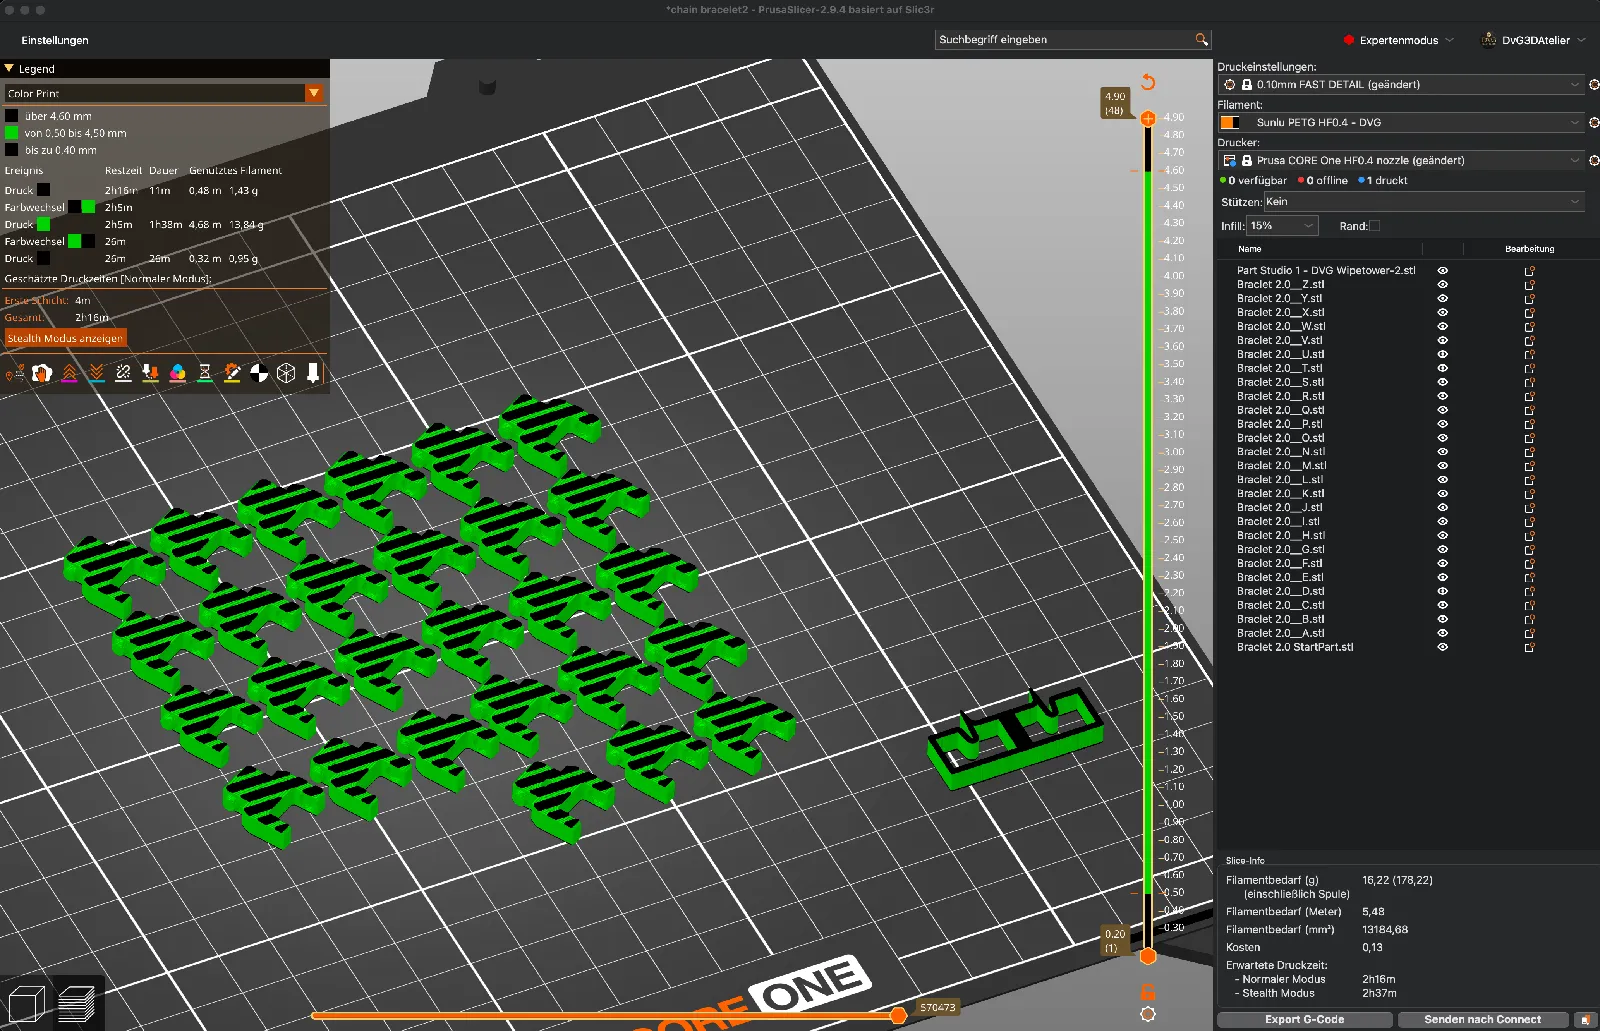
Task: Click the undo arrow above the layer slider
Action: 1148,82
